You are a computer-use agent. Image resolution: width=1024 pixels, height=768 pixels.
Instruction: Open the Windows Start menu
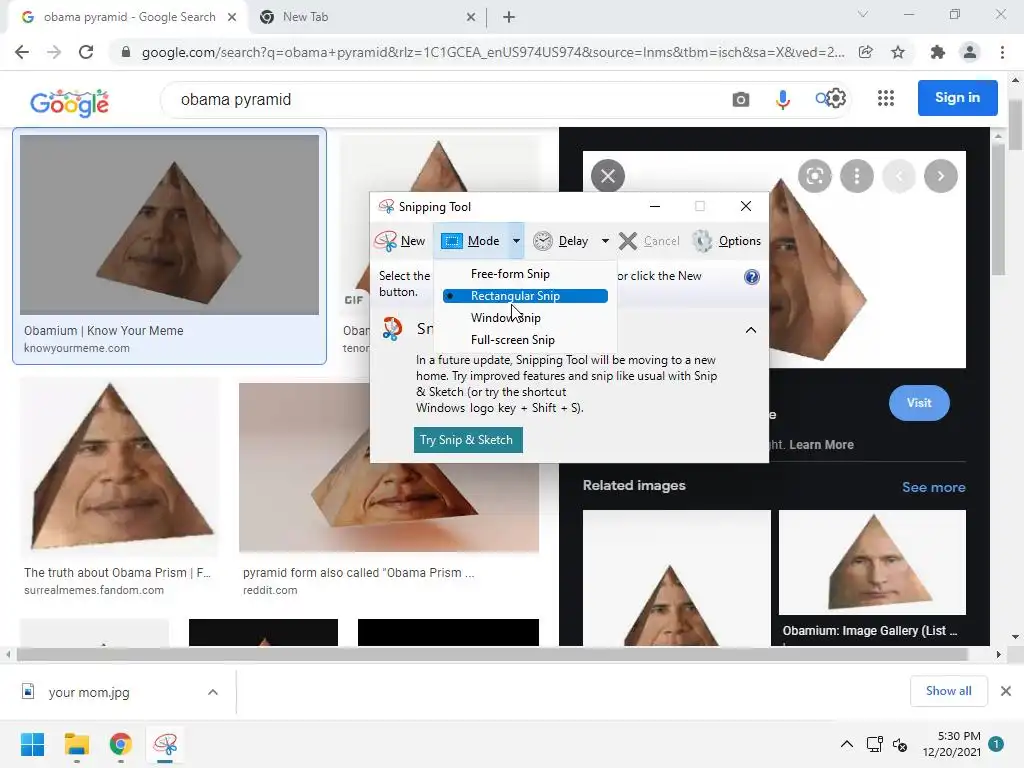point(32,744)
